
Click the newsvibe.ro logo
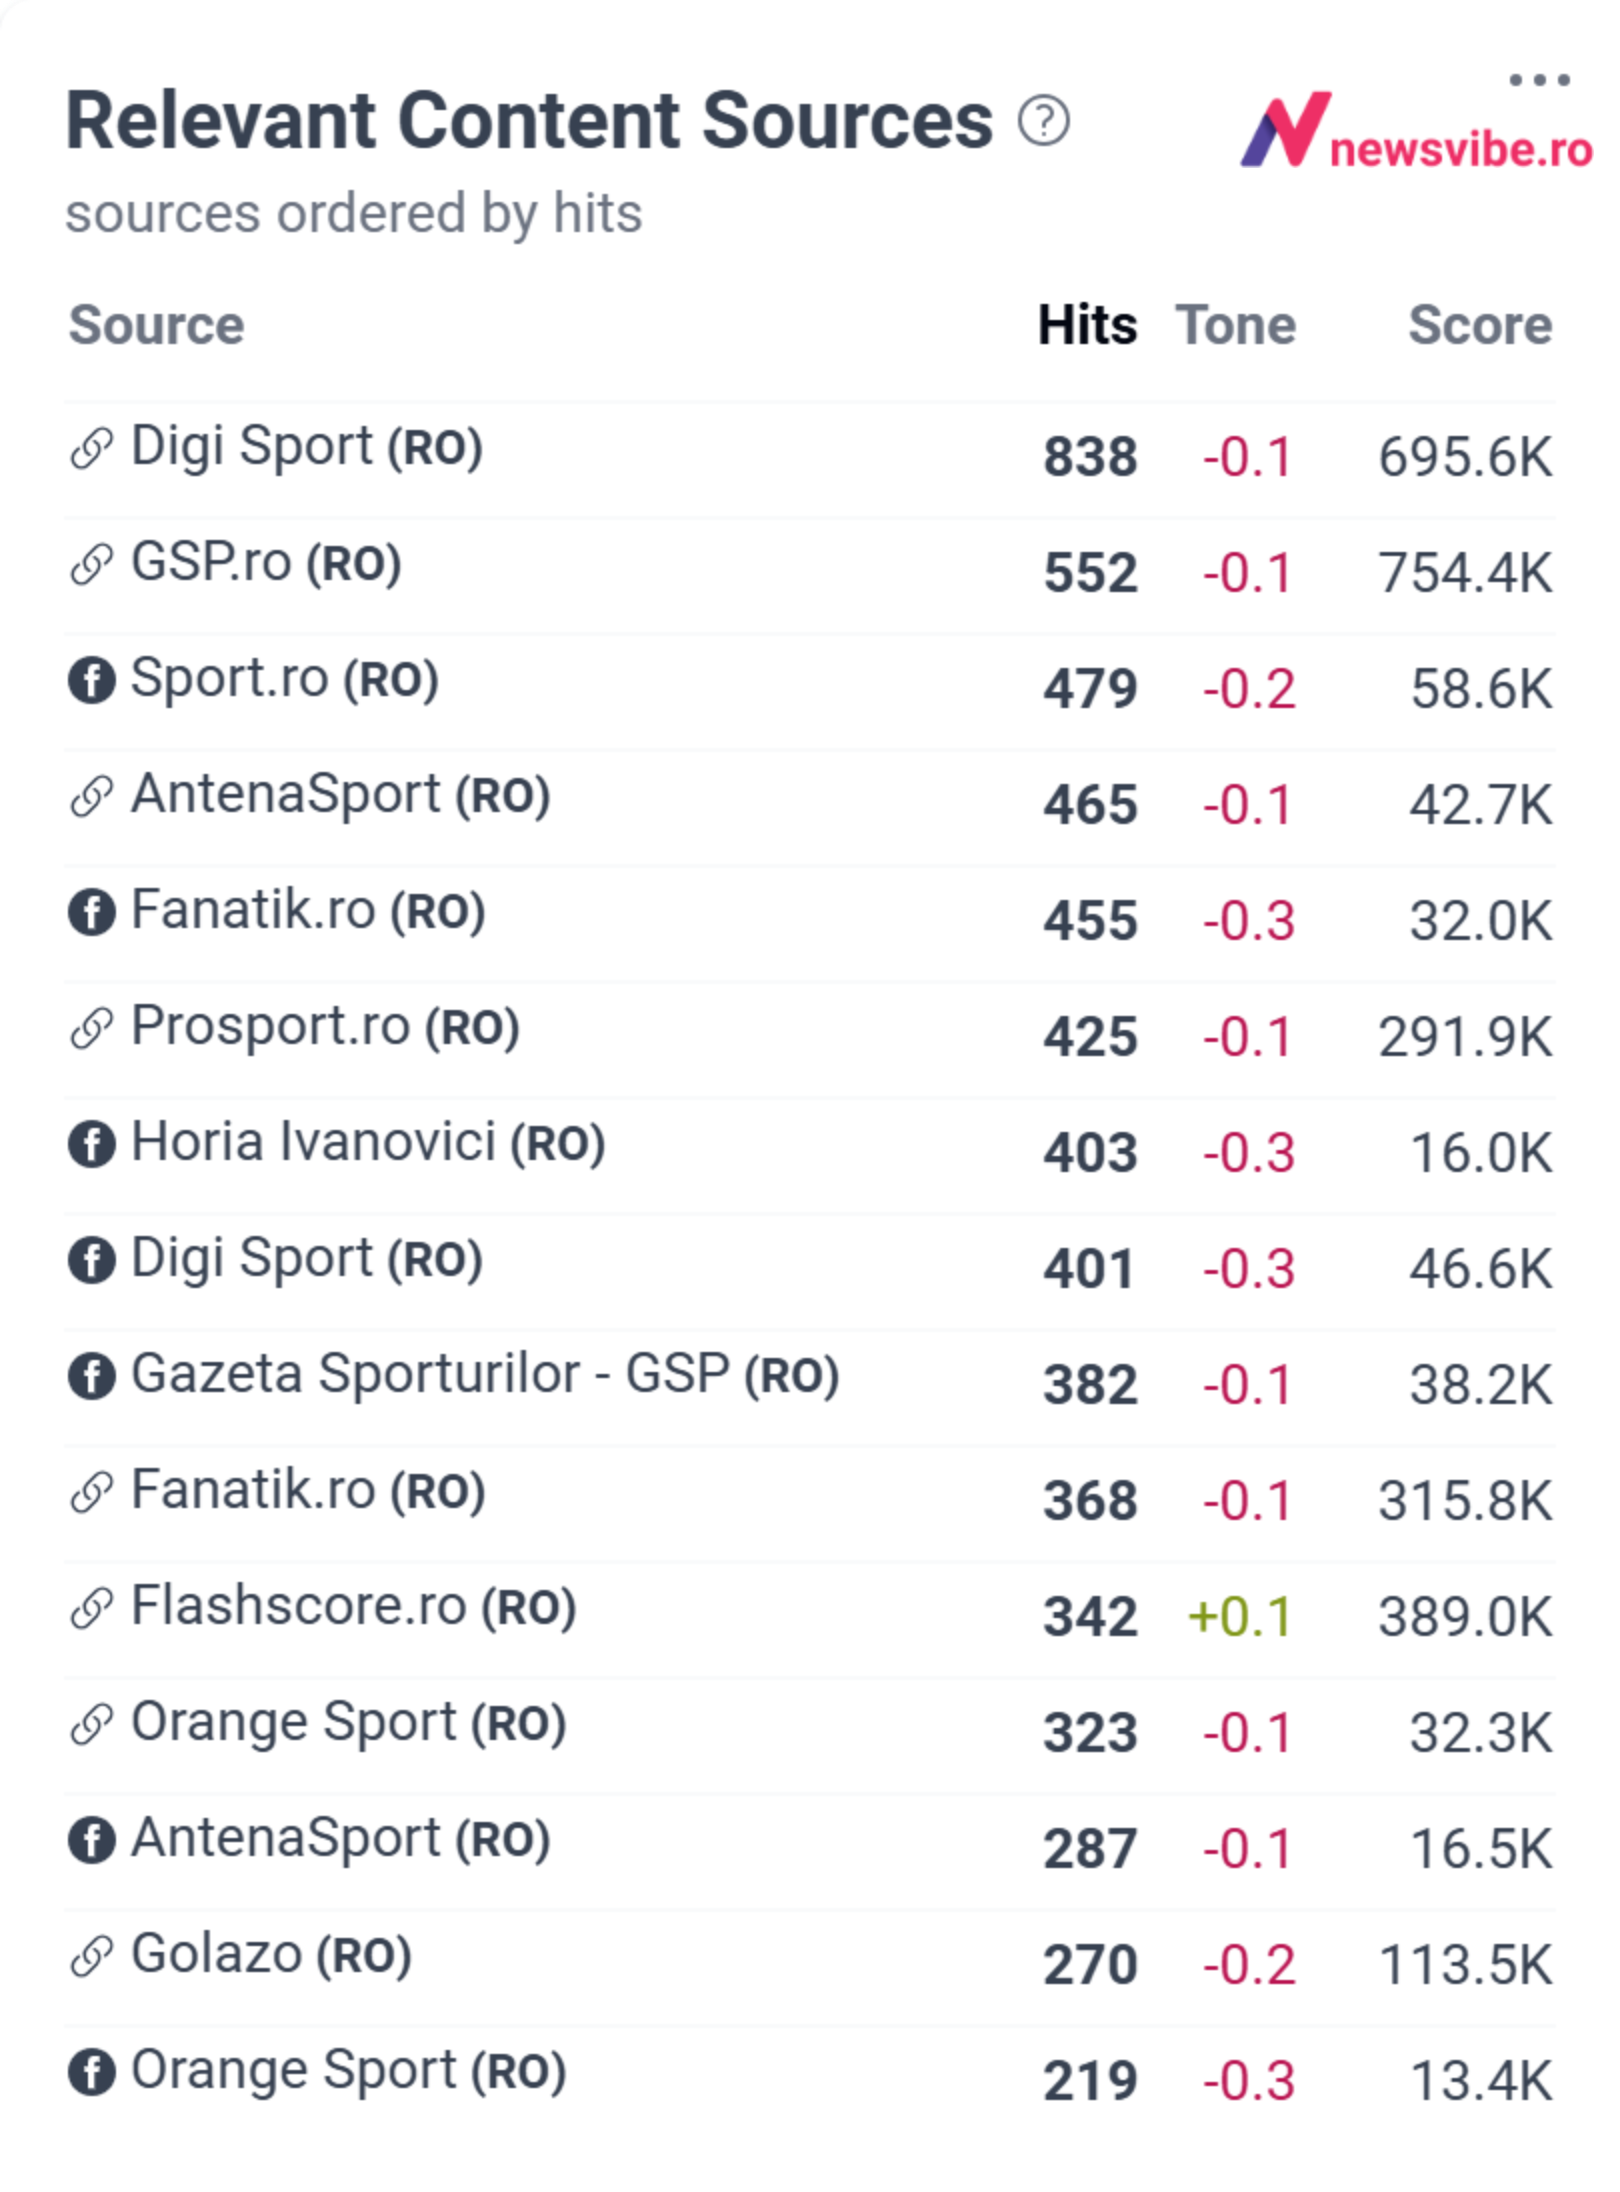[1416, 132]
